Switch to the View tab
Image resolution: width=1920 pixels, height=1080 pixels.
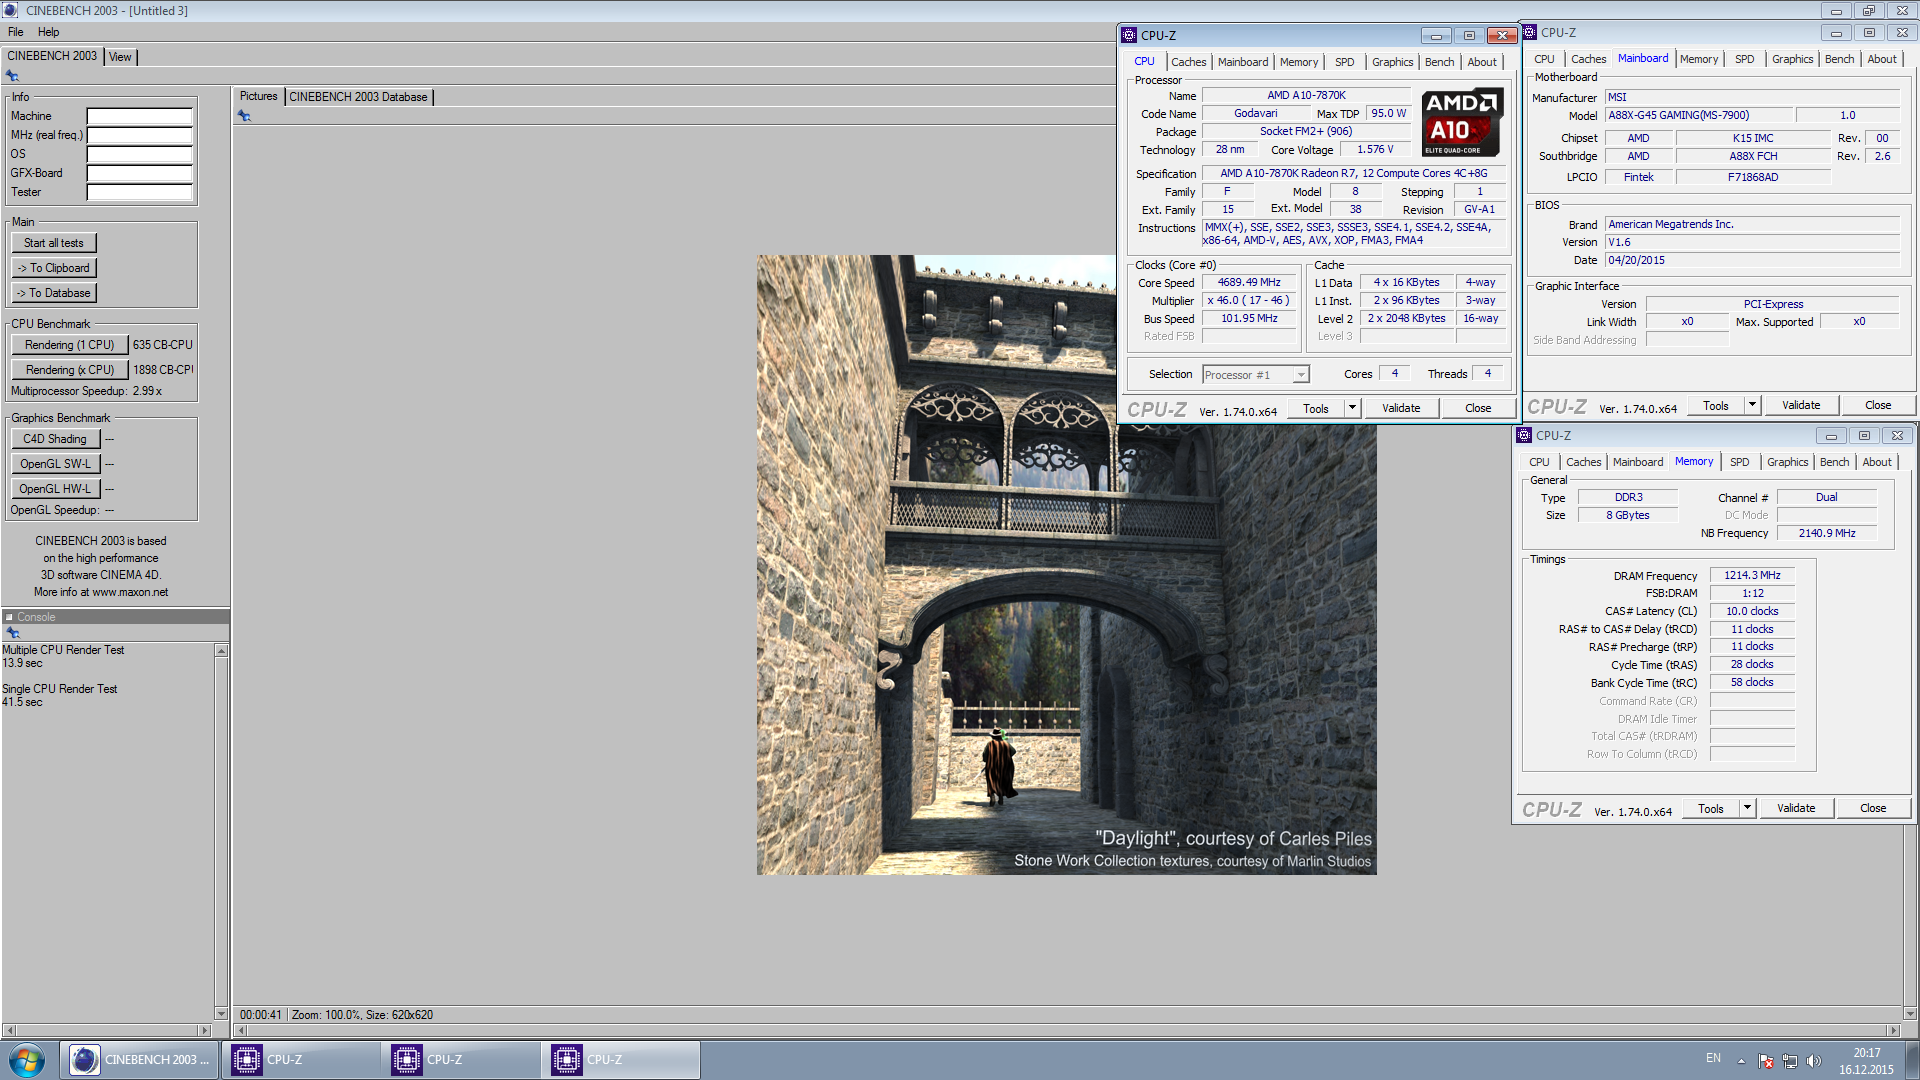point(120,57)
